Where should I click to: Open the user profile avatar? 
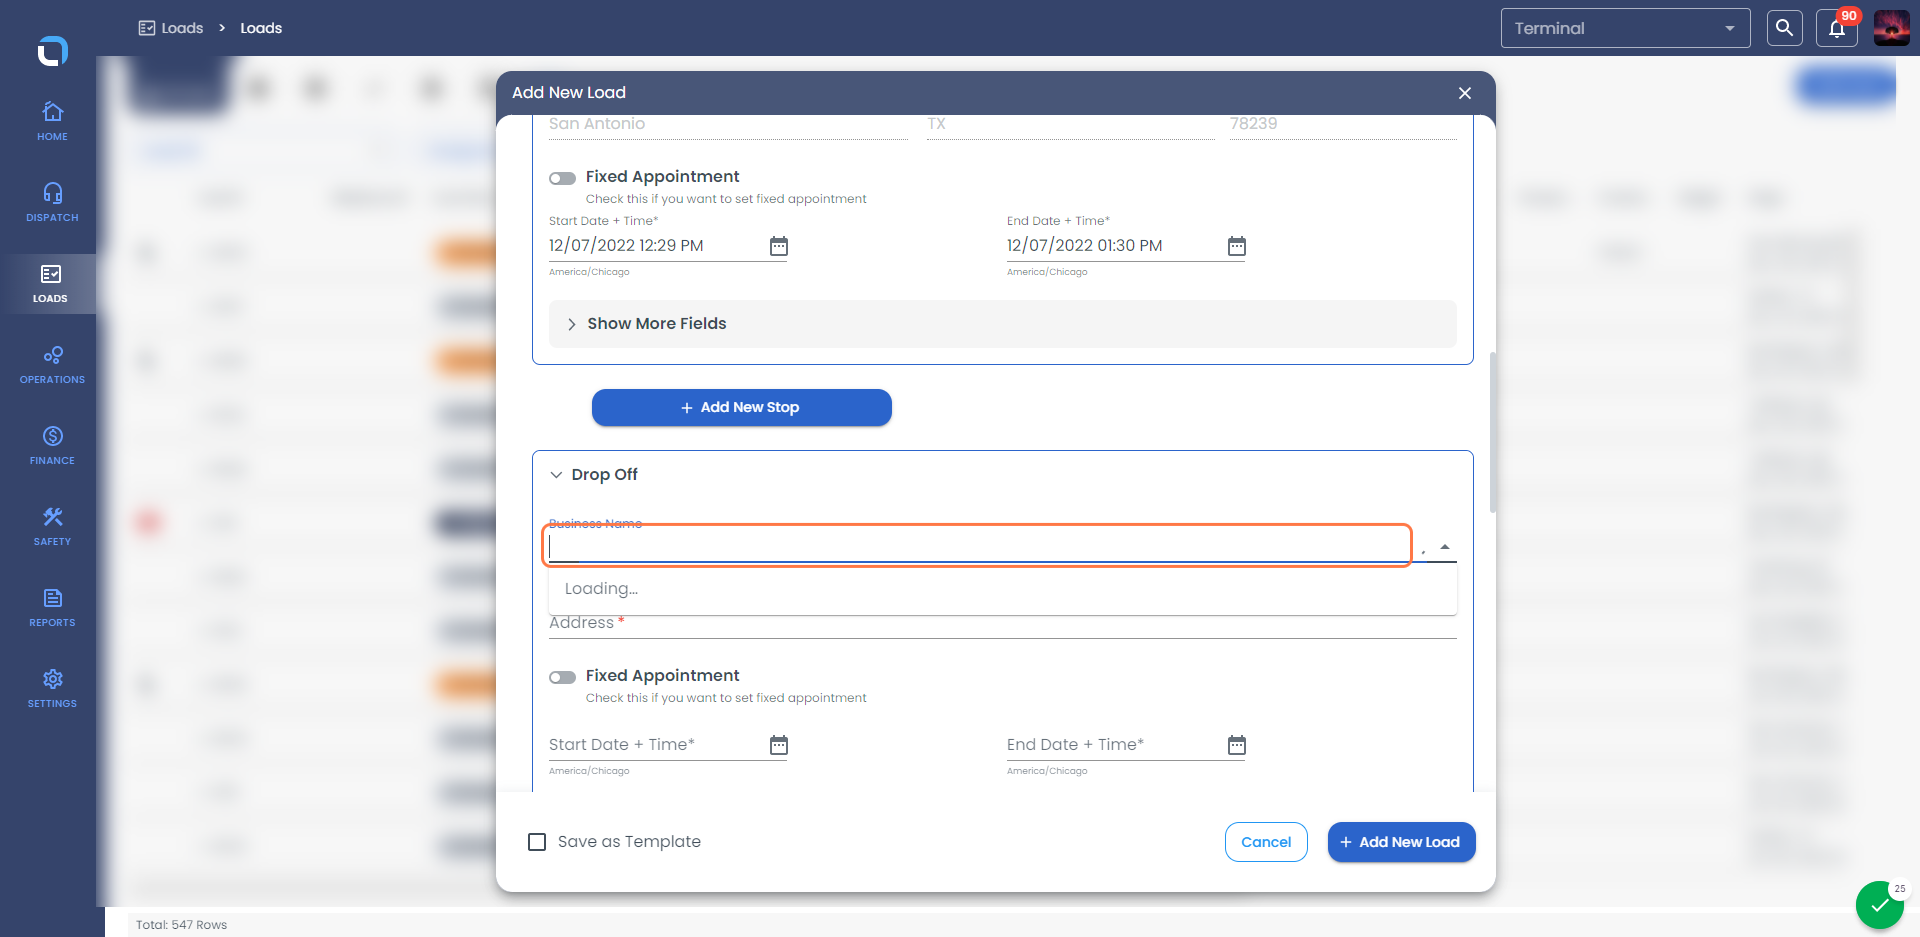(x=1891, y=28)
